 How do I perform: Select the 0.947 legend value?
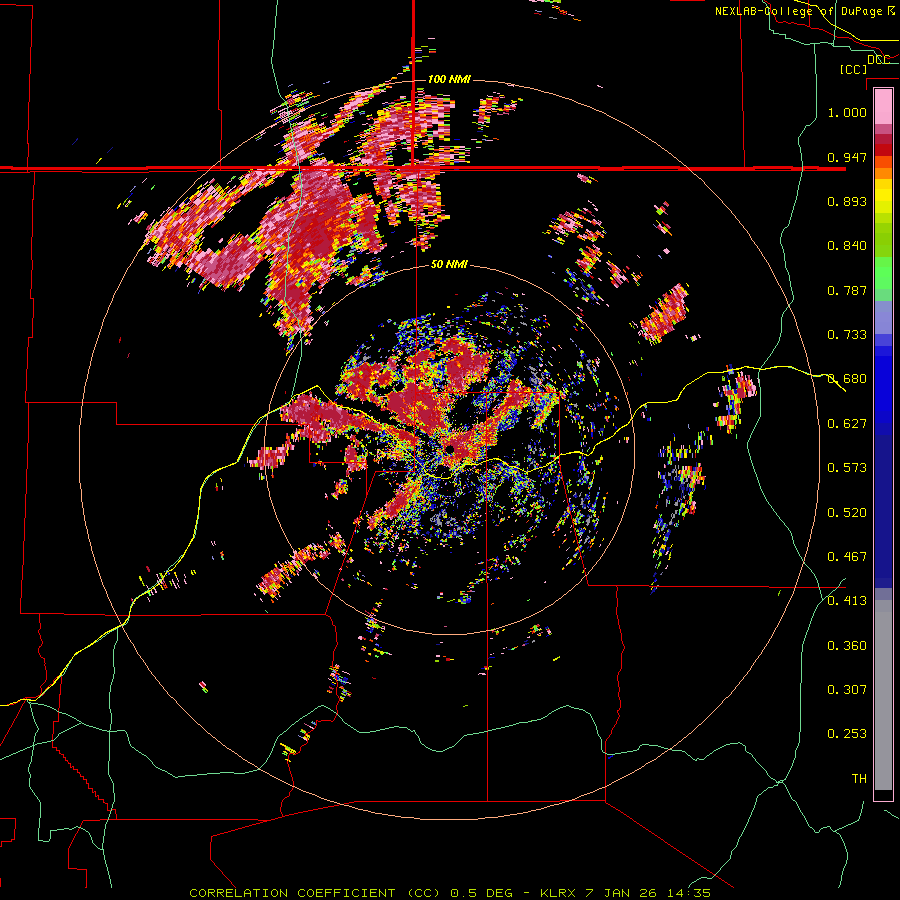tap(847, 157)
